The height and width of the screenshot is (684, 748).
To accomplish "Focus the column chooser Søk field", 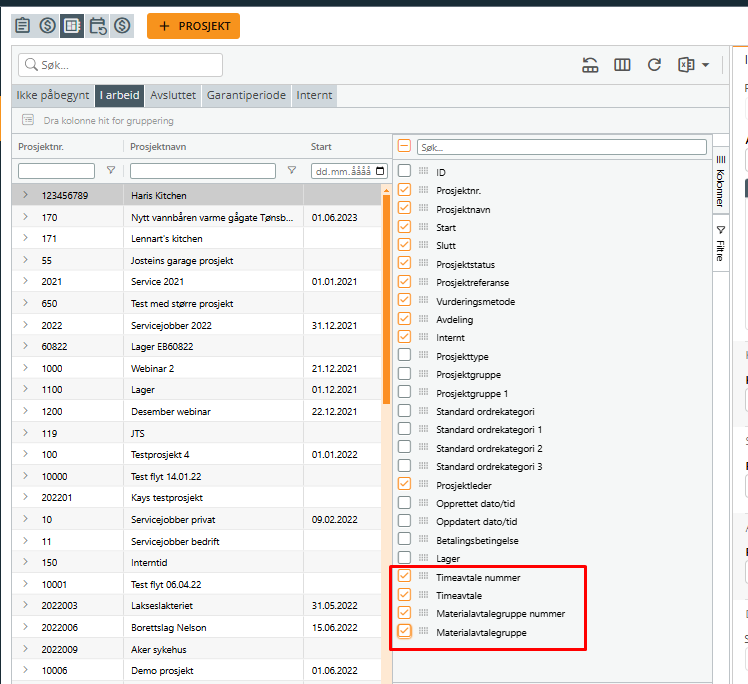I will 561,147.
